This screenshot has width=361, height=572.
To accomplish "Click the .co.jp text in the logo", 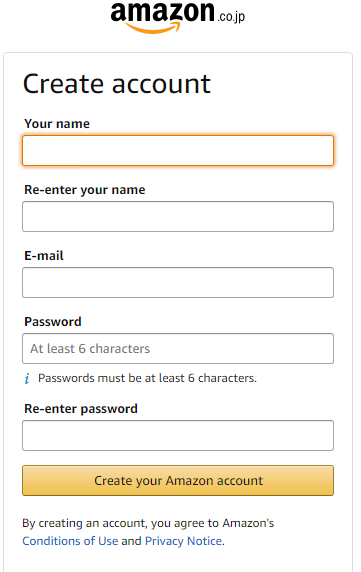I will coord(232,17).
